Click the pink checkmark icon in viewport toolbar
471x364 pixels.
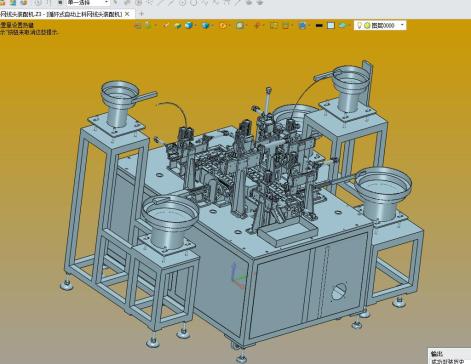(166, 25)
